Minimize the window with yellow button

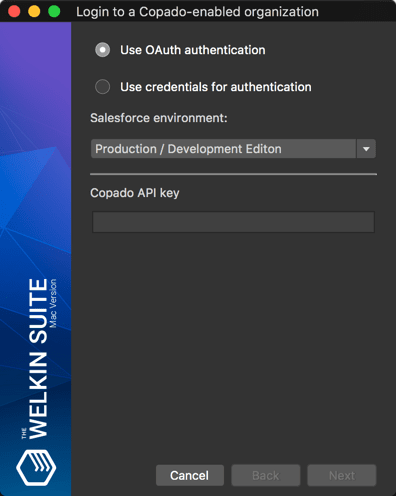(x=34, y=11)
